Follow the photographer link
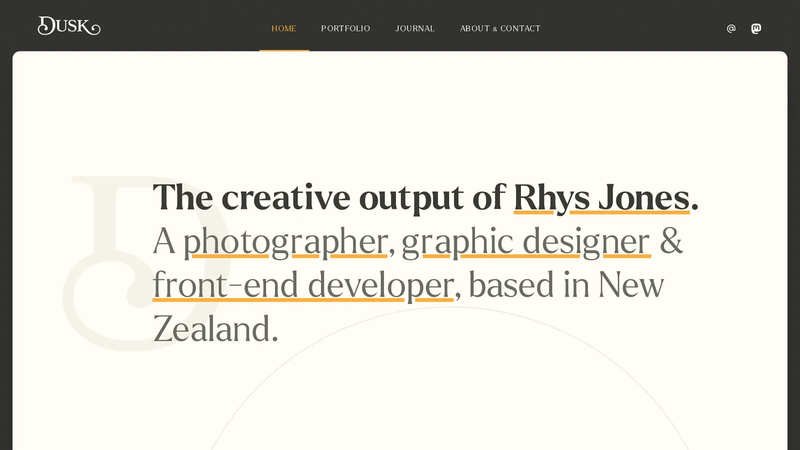Image resolution: width=800 pixels, height=450 pixels. pos(285,242)
